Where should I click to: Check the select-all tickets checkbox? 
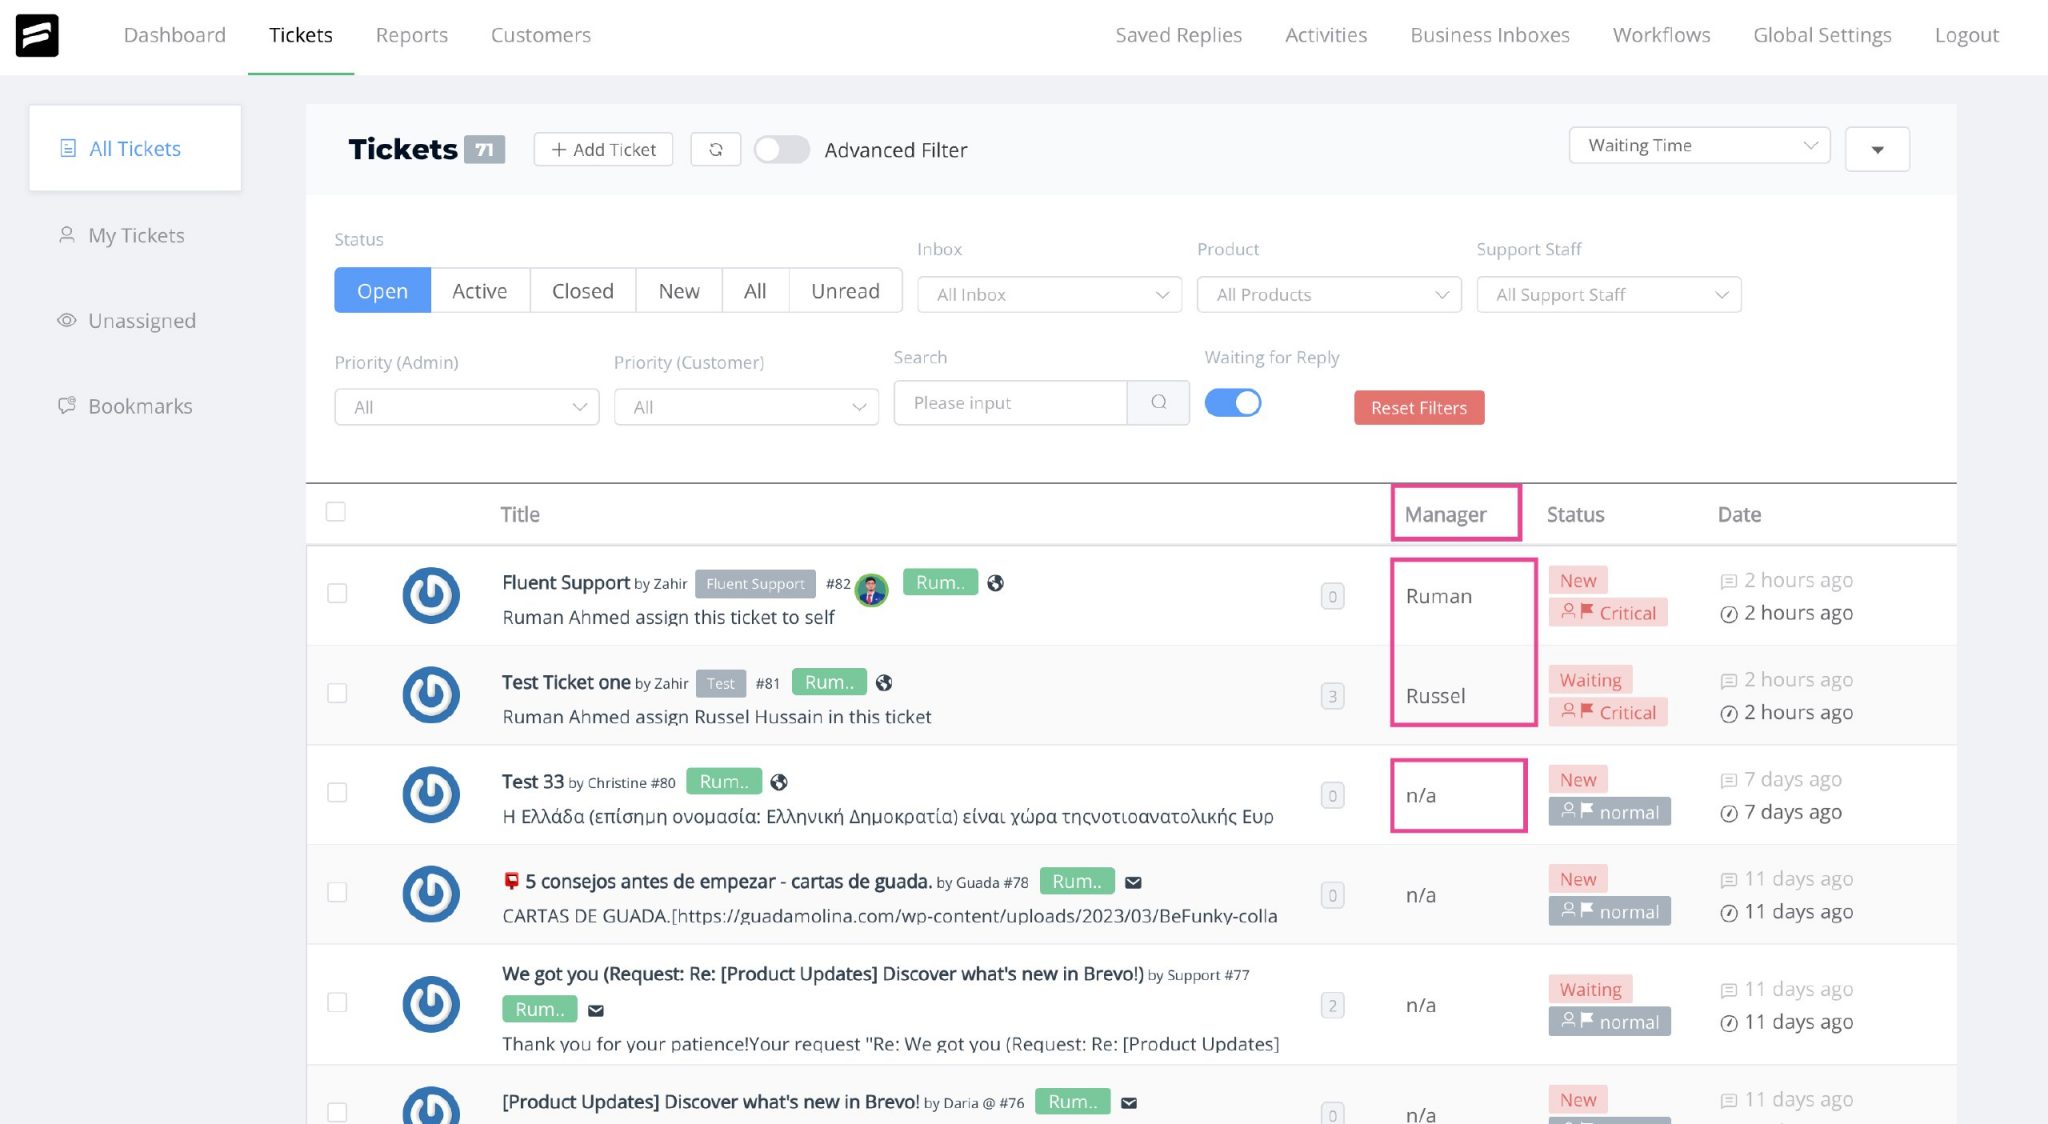(x=336, y=511)
